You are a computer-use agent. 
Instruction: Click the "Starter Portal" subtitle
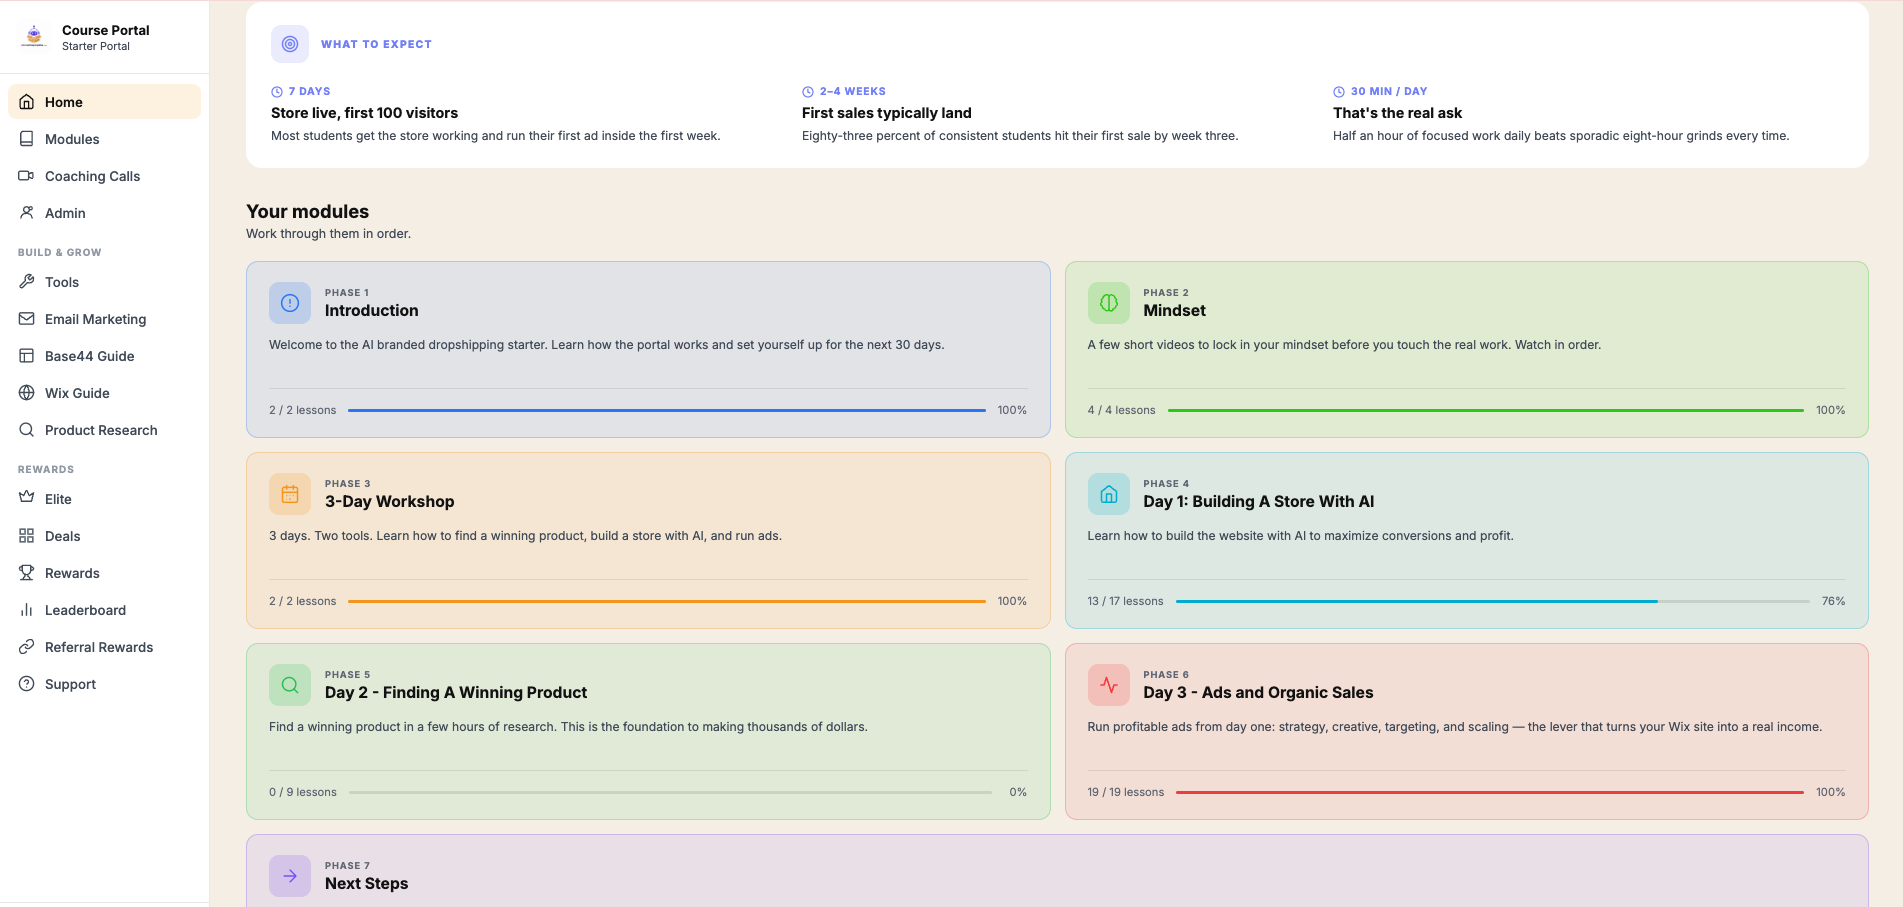pyautogui.click(x=96, y=46)
